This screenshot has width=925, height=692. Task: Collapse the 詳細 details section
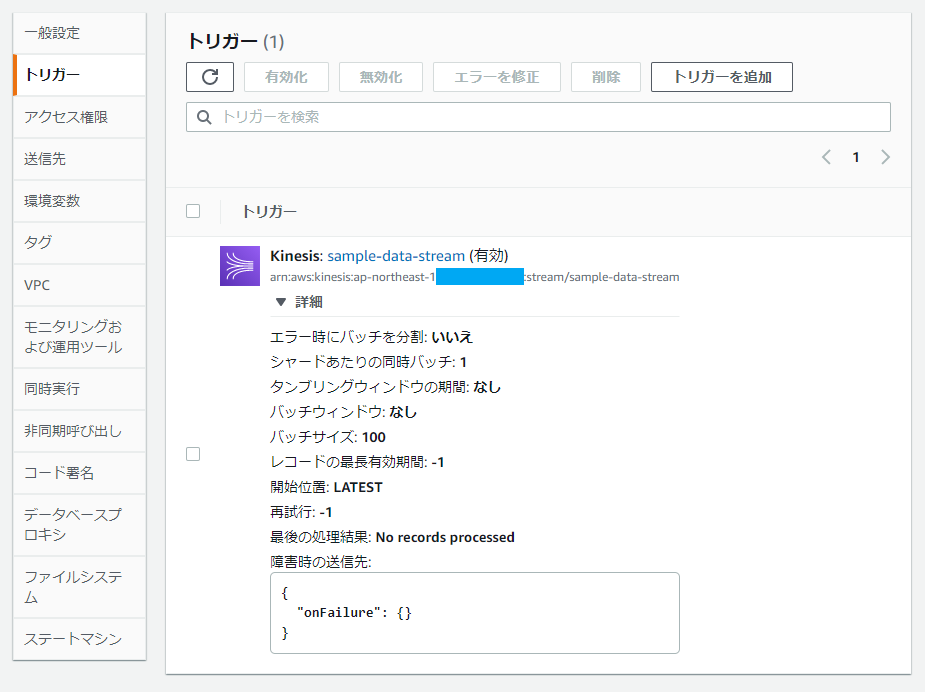(299, 302)
